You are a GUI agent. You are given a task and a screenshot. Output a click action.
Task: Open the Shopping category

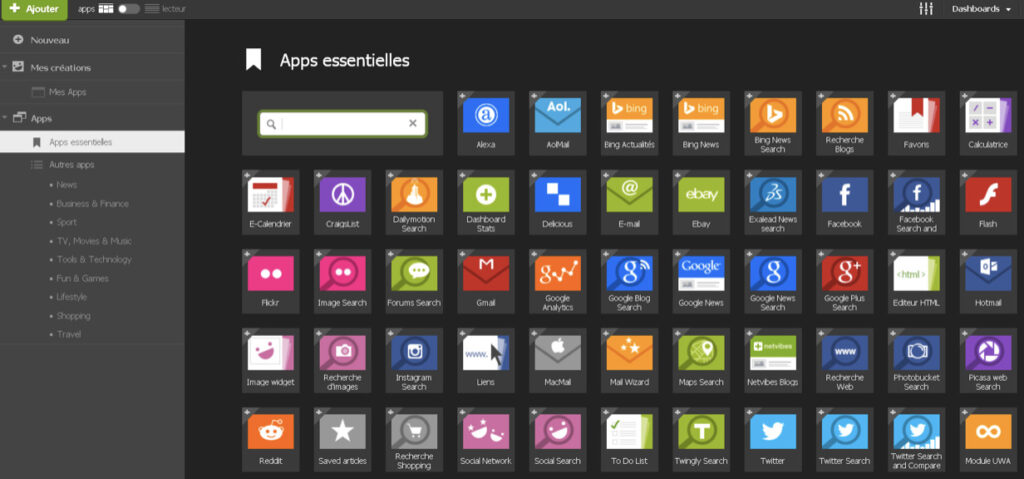tap(73, 316)
